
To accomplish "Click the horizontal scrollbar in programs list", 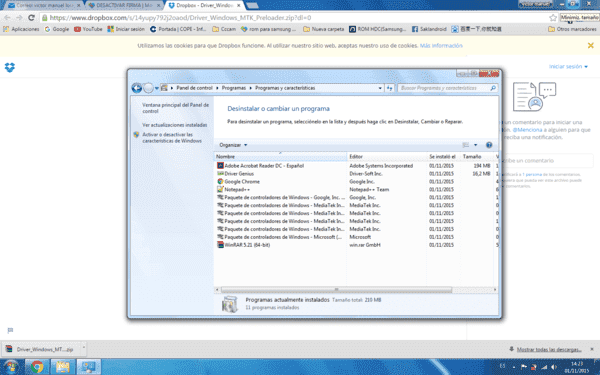I will pos(336,290).
